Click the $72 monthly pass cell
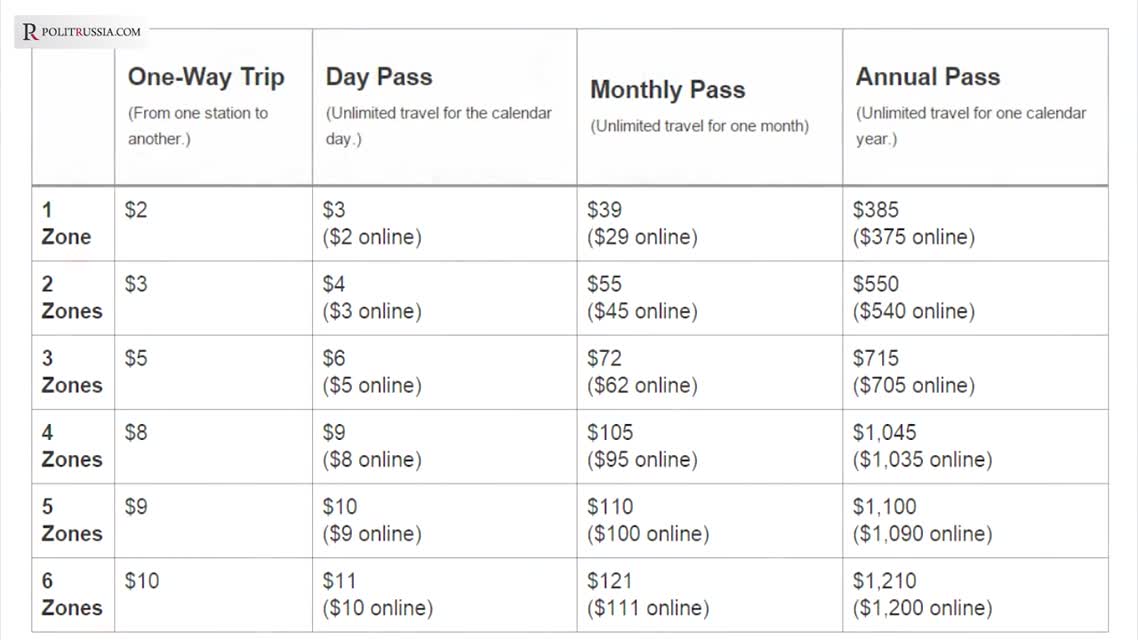 [x=710, y=372]
